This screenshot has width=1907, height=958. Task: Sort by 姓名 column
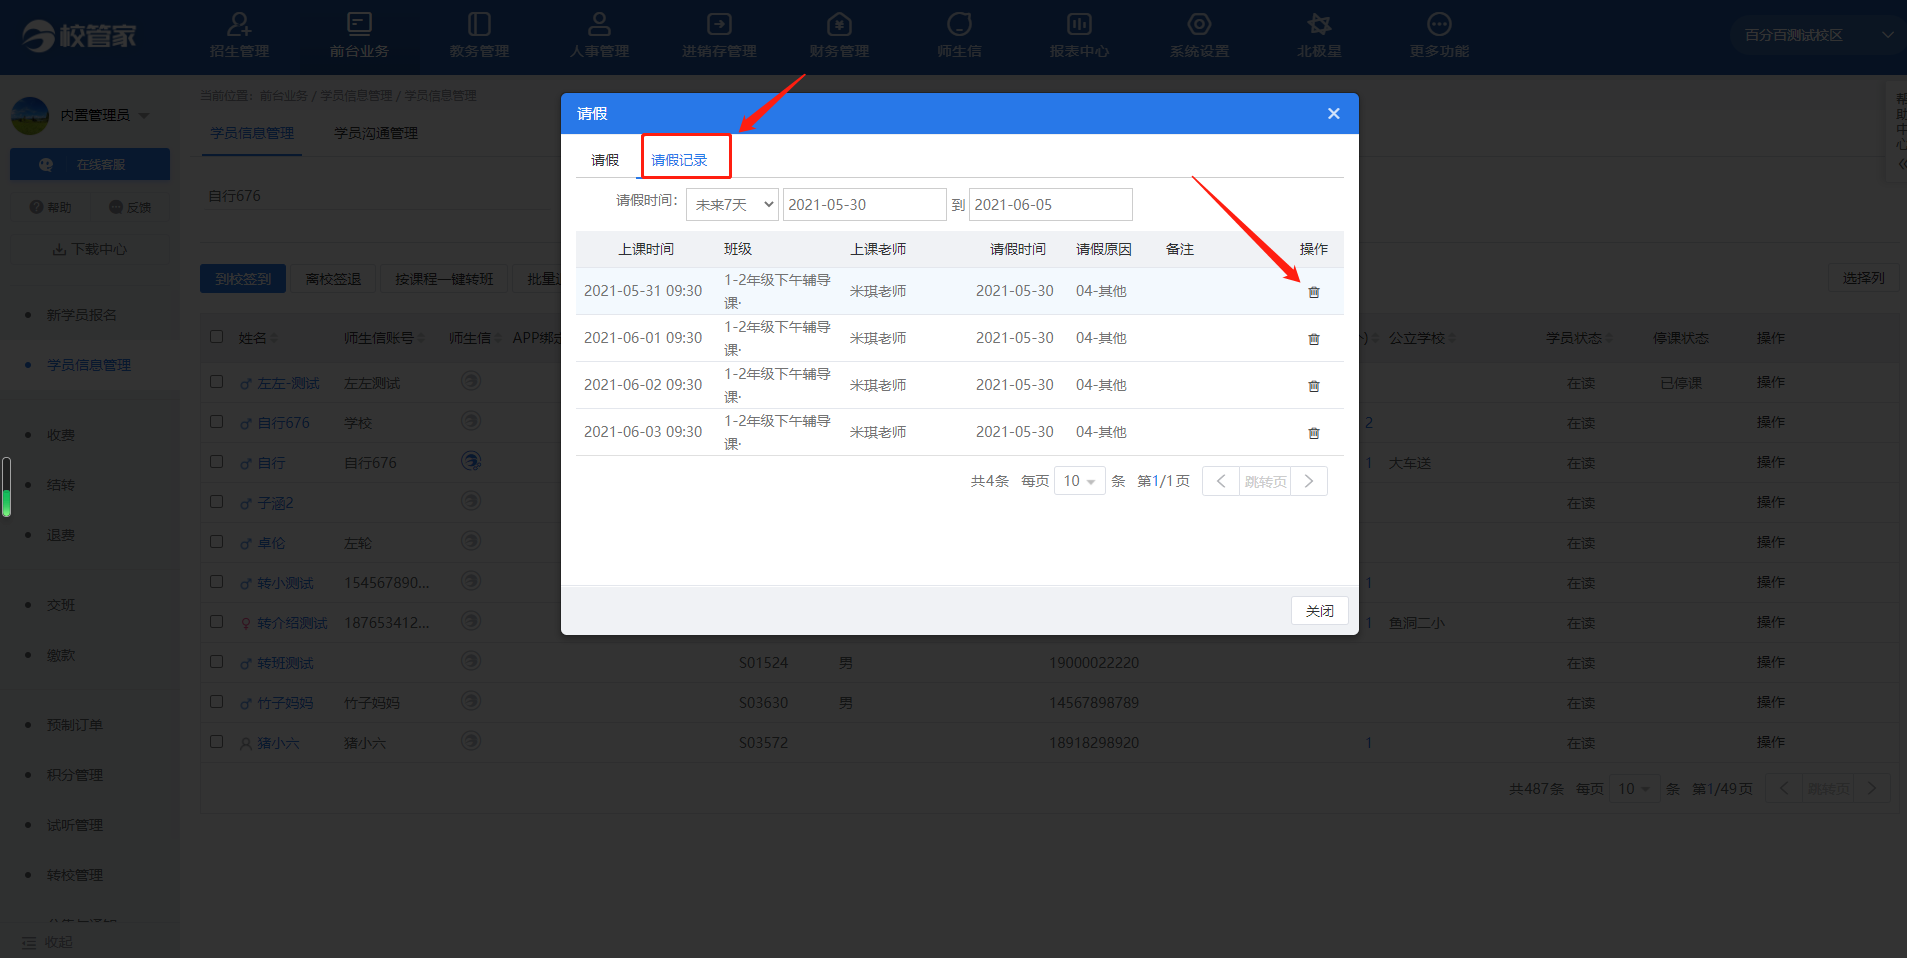[258, 338]
